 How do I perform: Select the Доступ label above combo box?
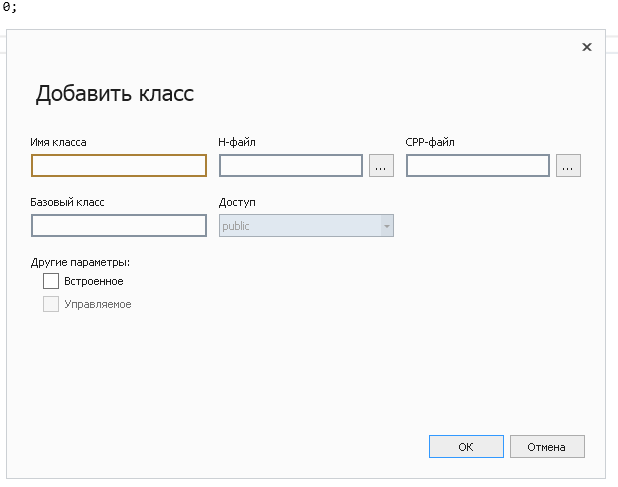tap(237, 203)
